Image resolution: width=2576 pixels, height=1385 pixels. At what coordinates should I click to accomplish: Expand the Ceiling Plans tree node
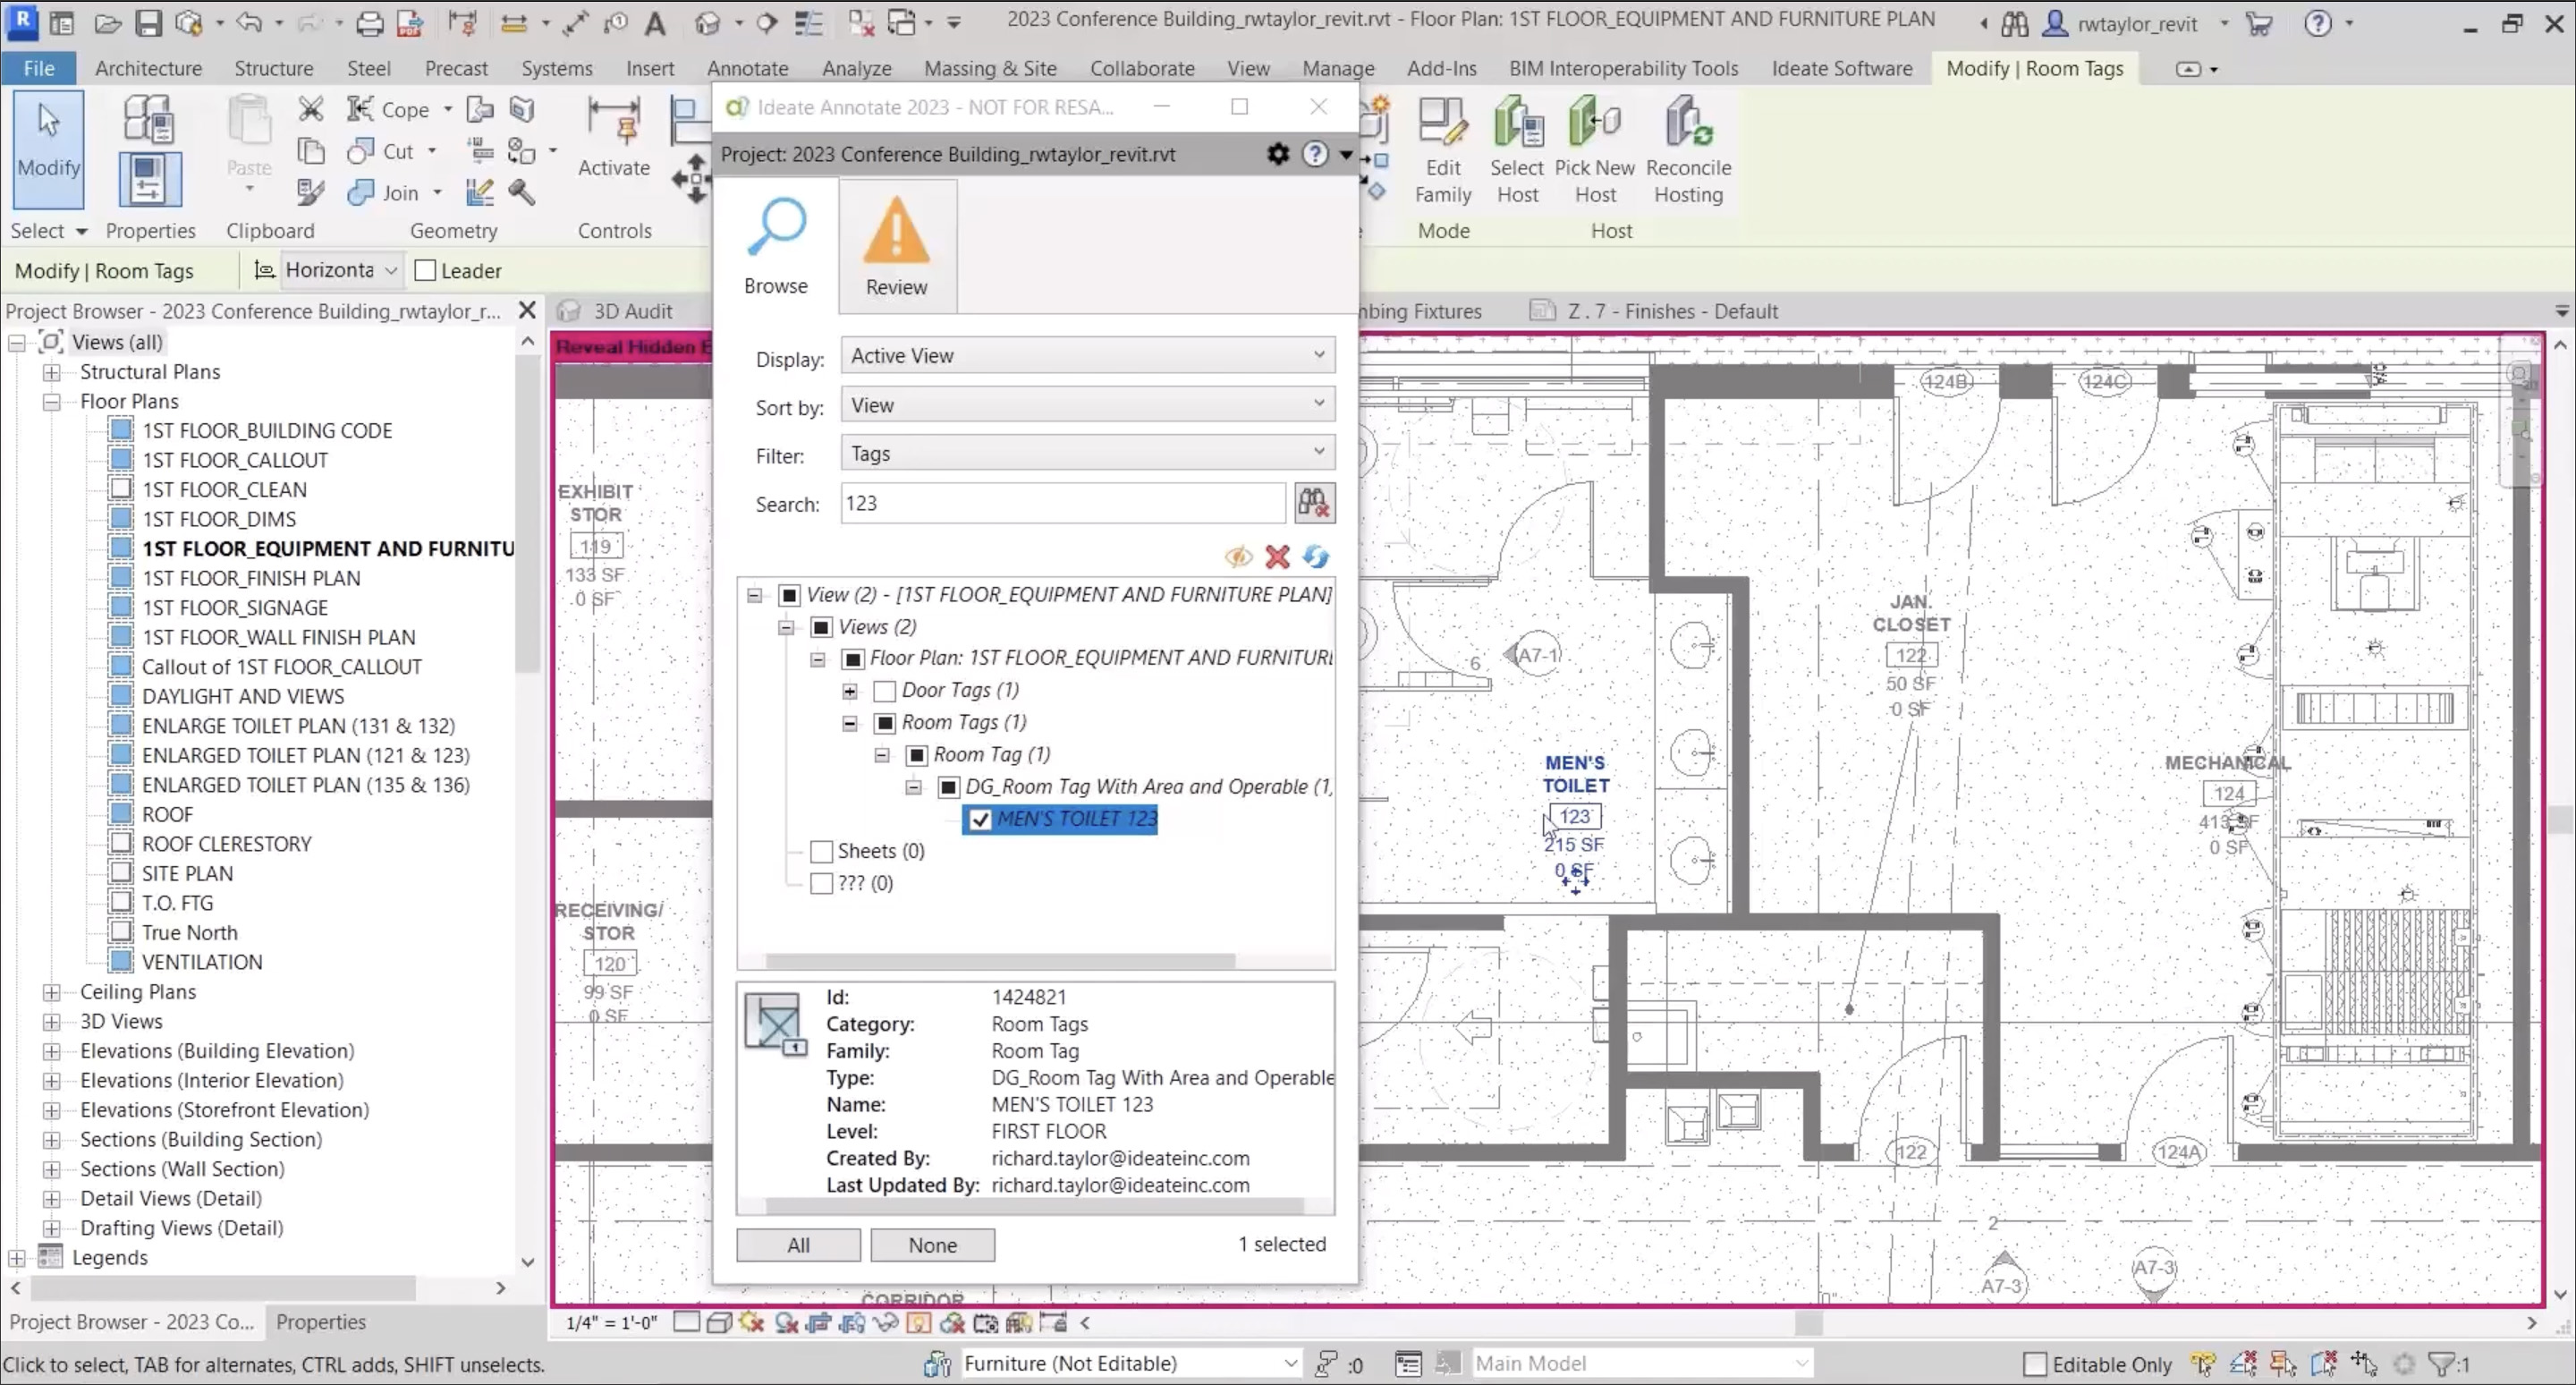click(x=51, y=992)
